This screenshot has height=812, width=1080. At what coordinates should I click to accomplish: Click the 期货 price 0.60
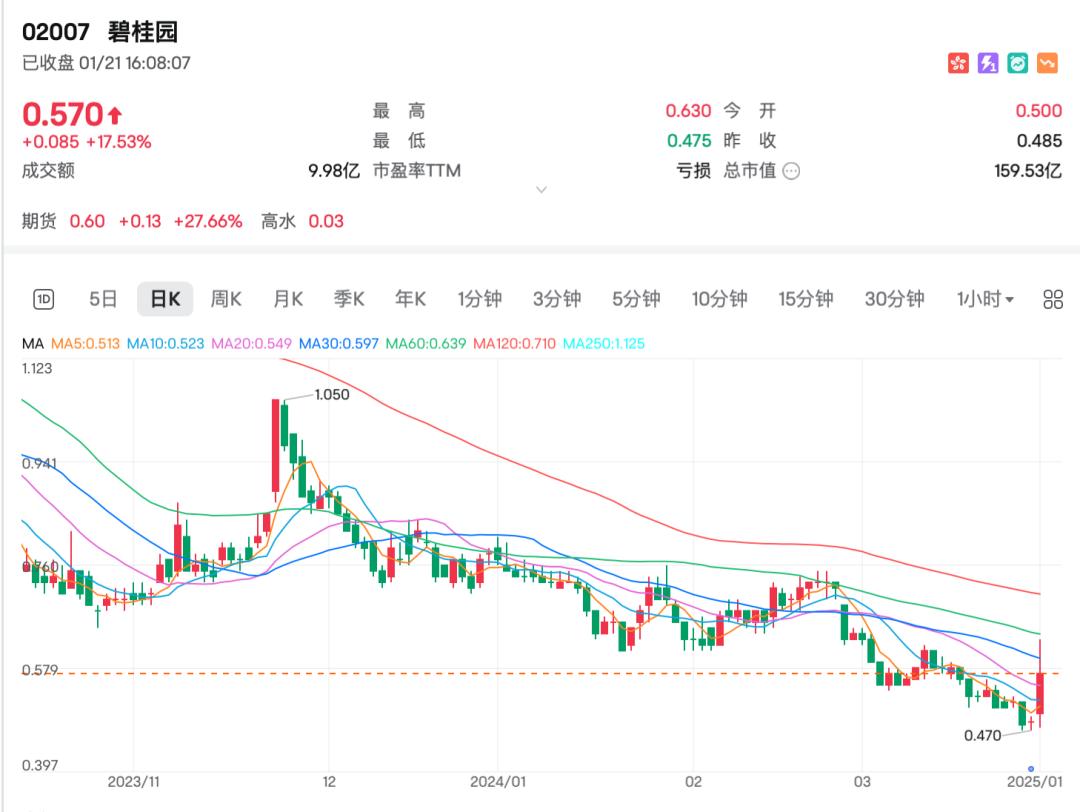pyautogui.click(x=87, y=221)
